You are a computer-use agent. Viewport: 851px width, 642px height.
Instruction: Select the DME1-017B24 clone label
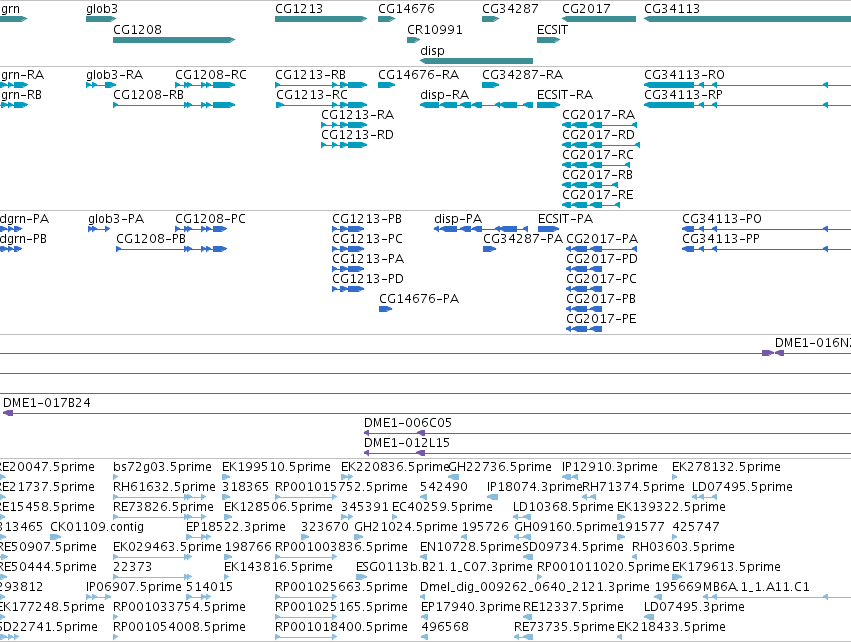tap(47, 403)
